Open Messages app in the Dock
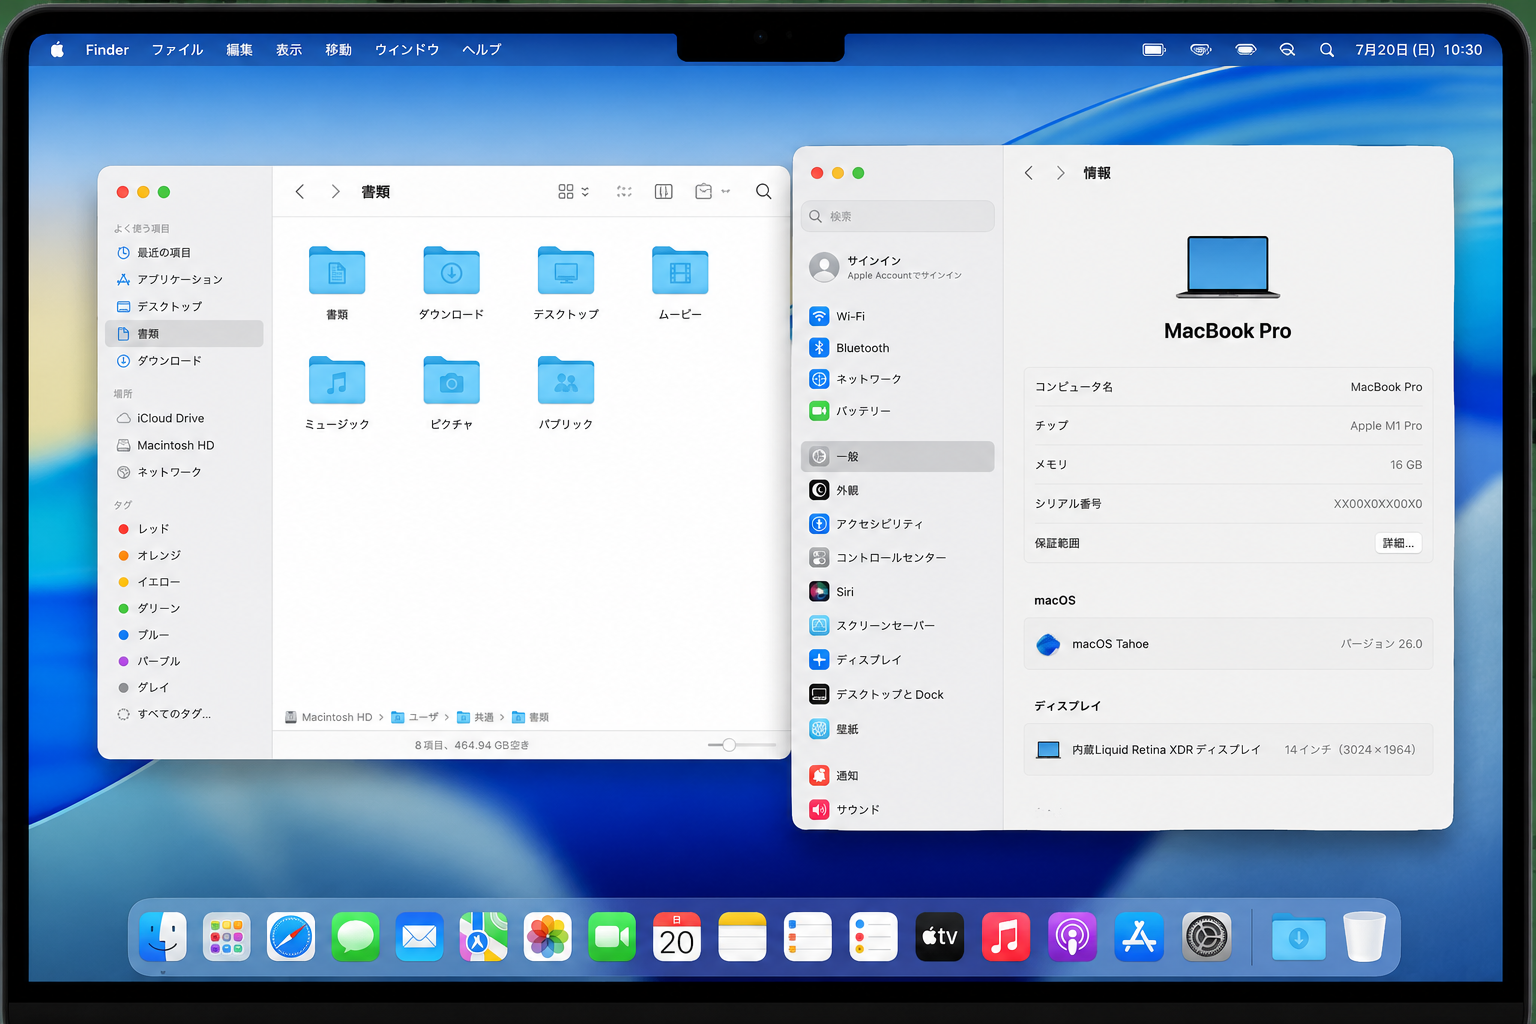Screen dimensions: 1536x1024 (x=355, y=937)
